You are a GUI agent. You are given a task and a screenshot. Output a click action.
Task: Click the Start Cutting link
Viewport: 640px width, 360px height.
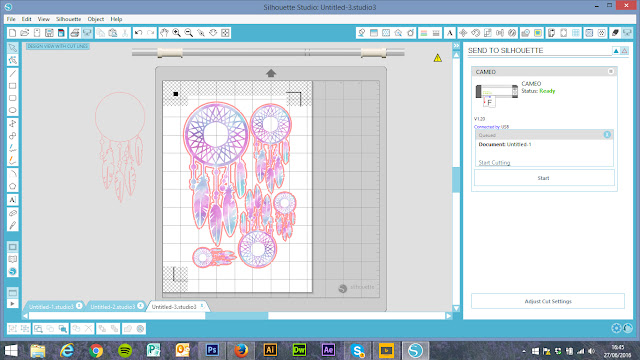pos(494,162)
